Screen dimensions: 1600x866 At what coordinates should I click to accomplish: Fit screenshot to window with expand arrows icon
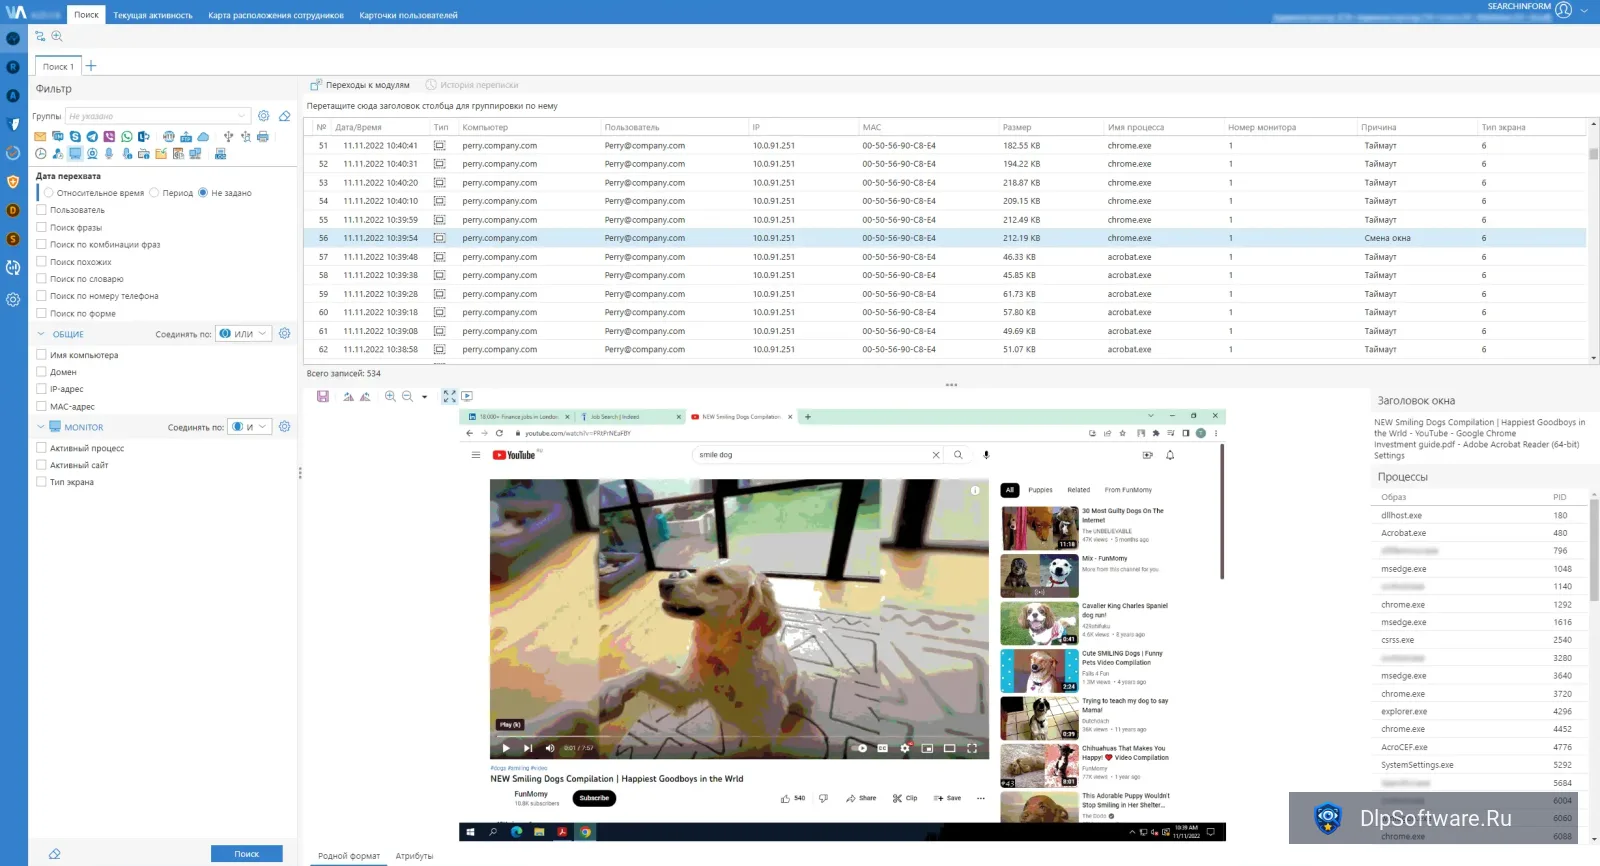[449, 397]
